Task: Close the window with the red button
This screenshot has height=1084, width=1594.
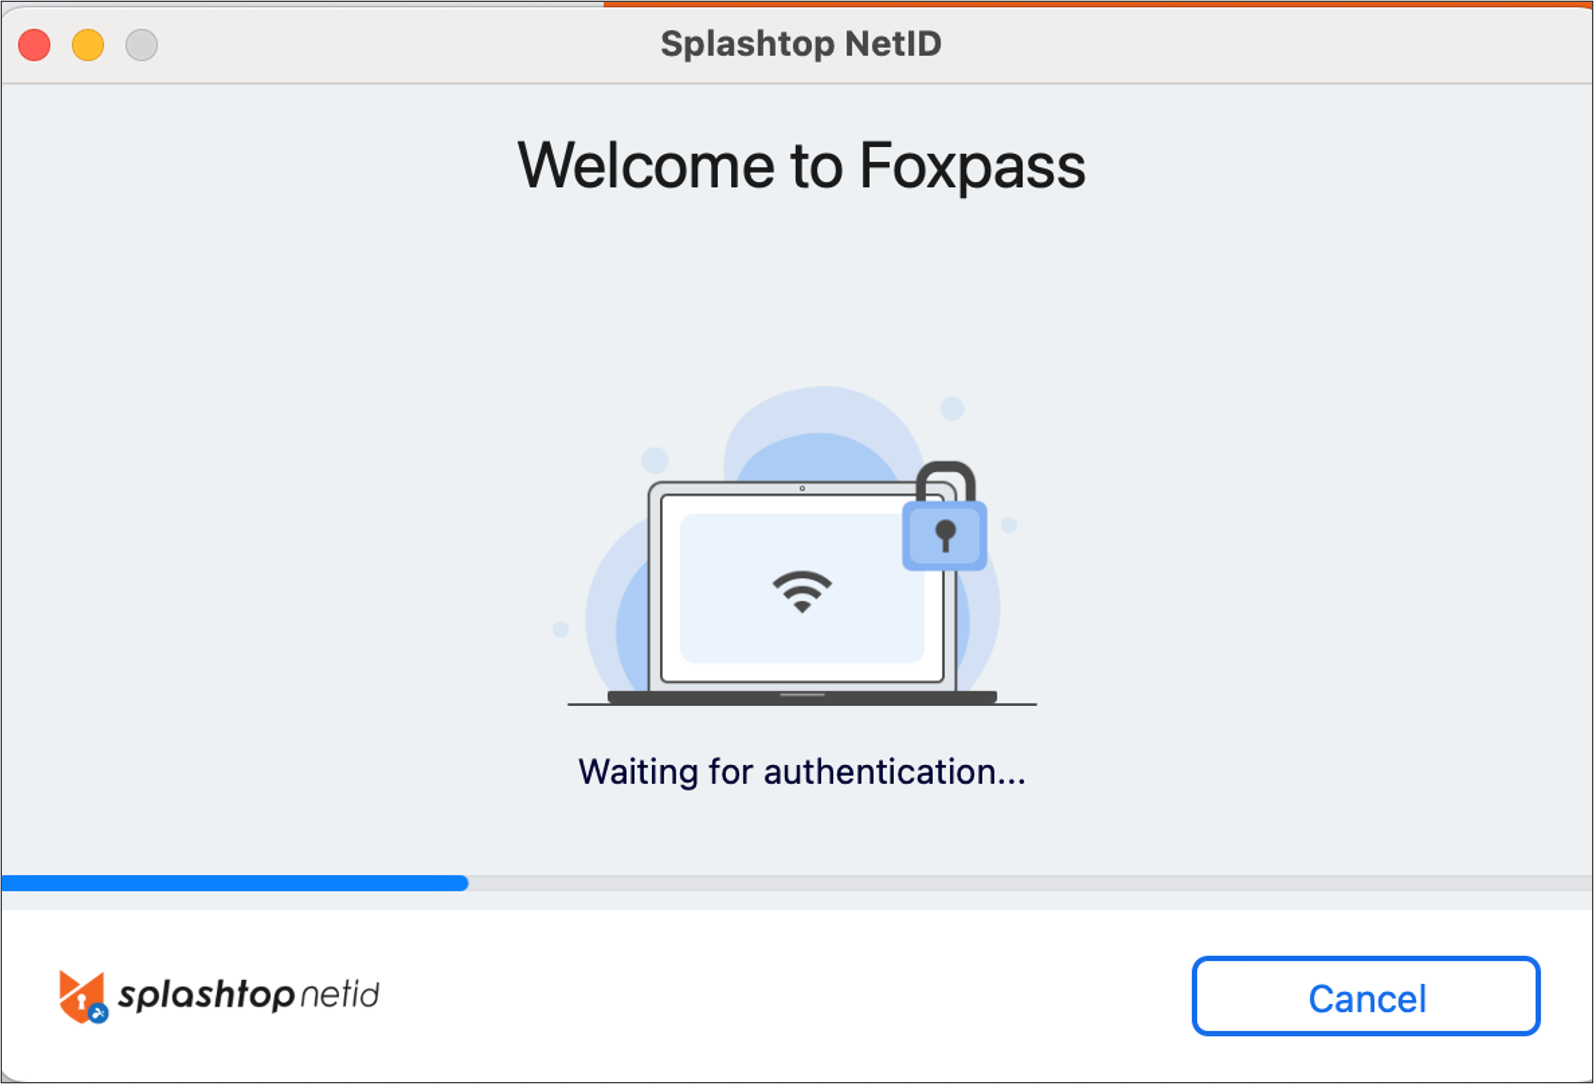Action: [x=35, y=45]
